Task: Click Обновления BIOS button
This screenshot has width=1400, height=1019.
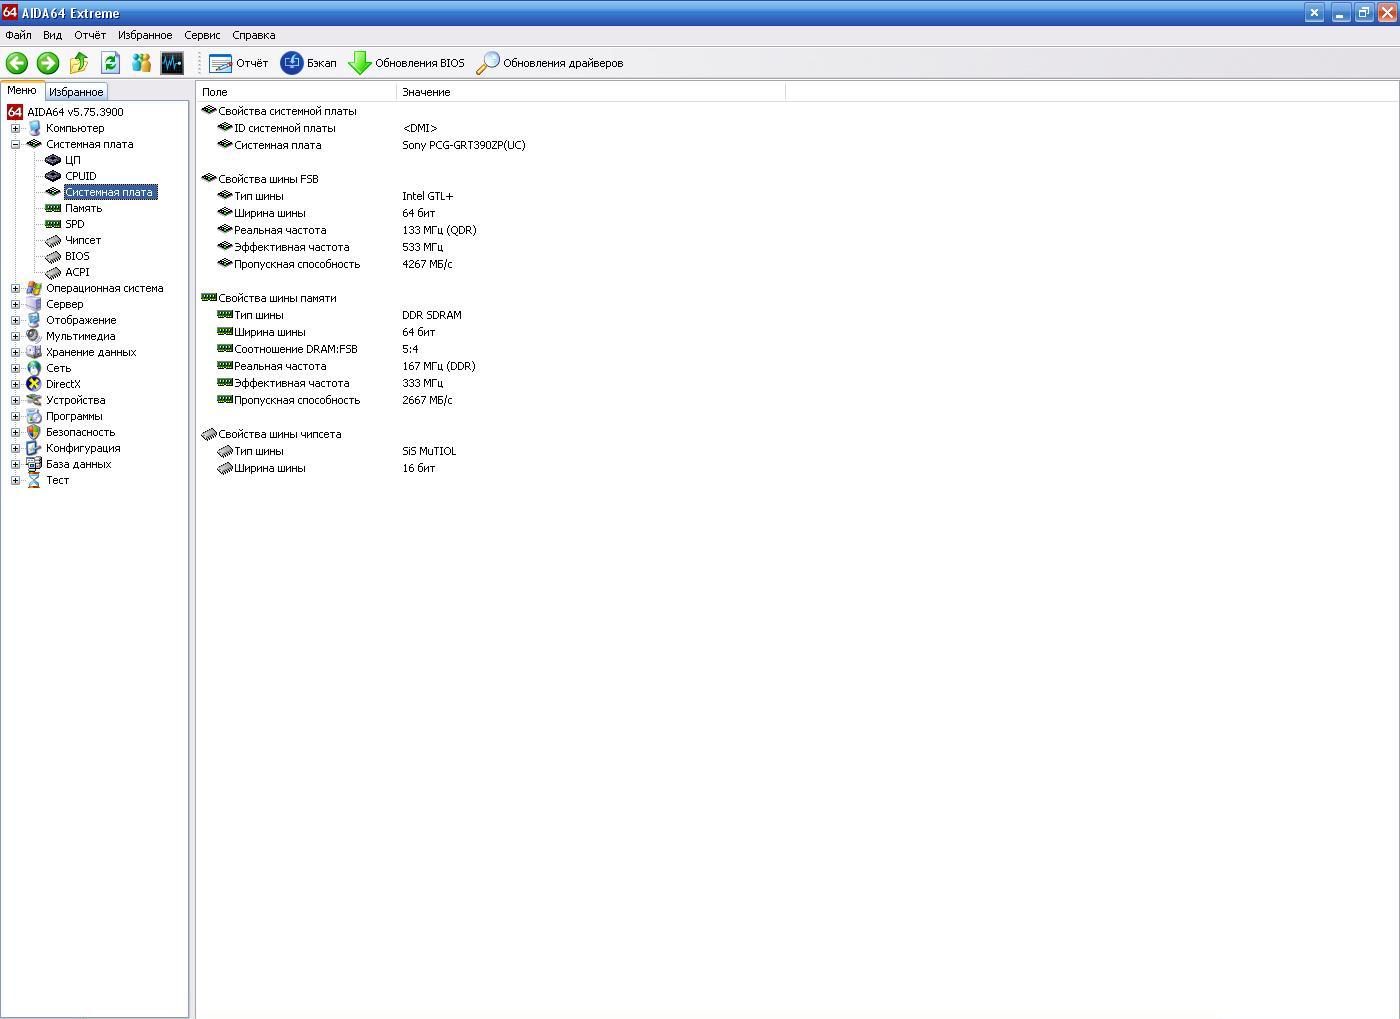Action: point(407,63)
